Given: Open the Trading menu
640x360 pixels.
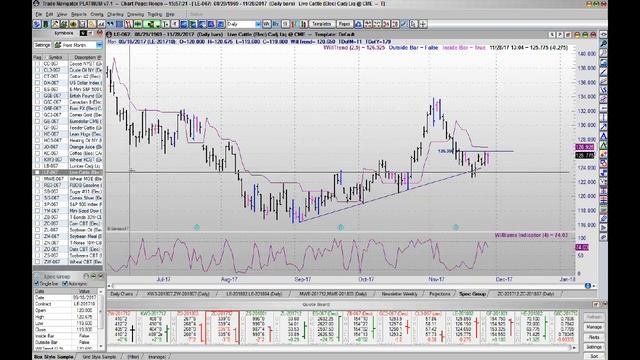Looking at the screenshot, I should [155, 14].
